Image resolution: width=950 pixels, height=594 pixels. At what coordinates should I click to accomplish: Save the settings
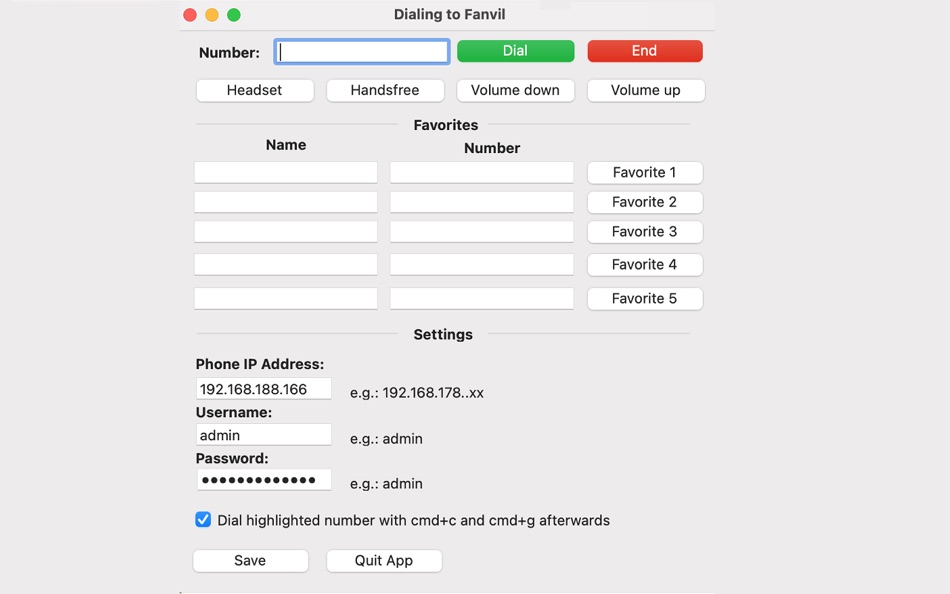click(x=250, y=561)
